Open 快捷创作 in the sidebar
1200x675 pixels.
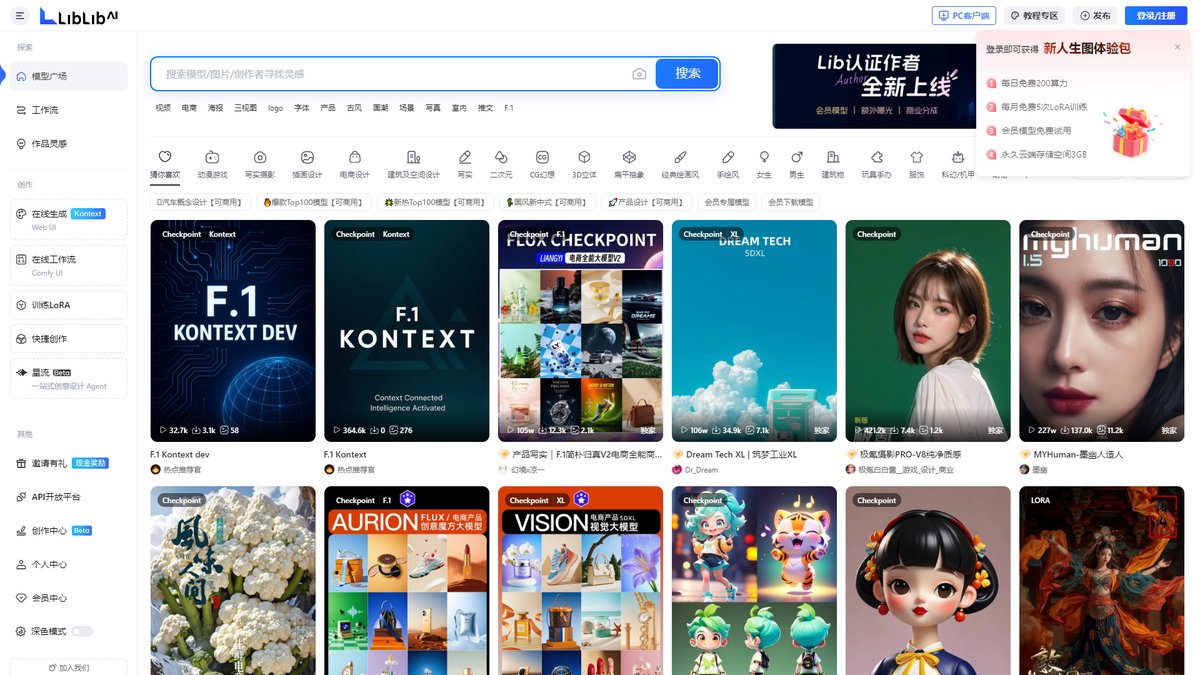69,339
